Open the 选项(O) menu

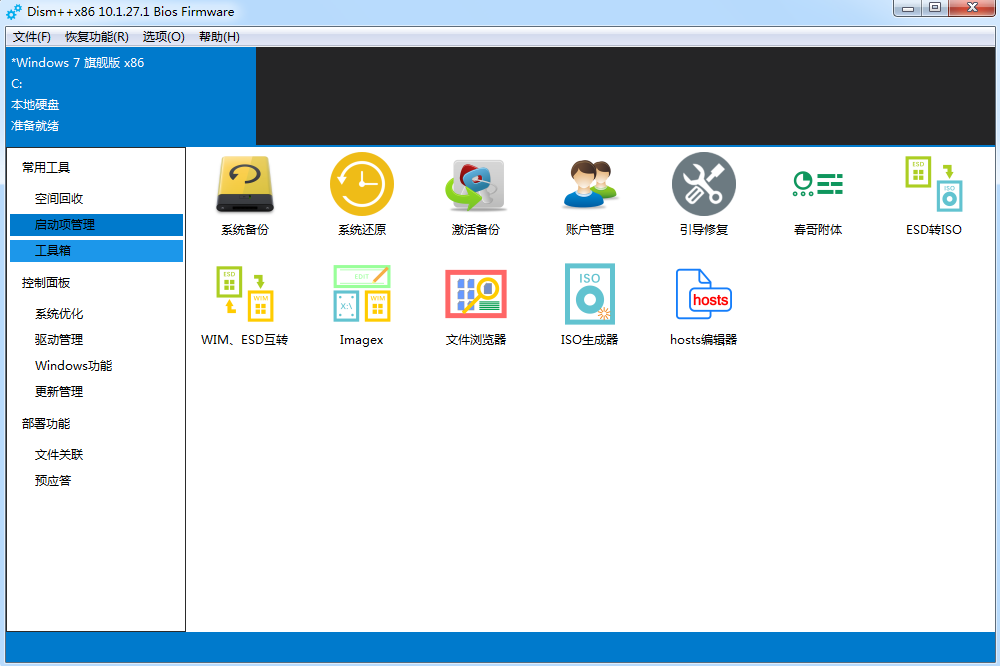point(163,37)
